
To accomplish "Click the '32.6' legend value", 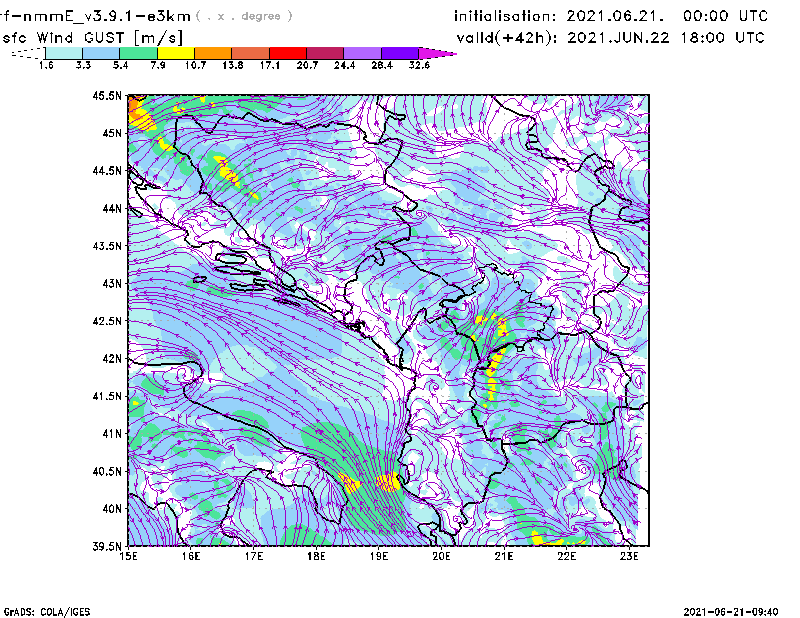I will tap(419, 65).
